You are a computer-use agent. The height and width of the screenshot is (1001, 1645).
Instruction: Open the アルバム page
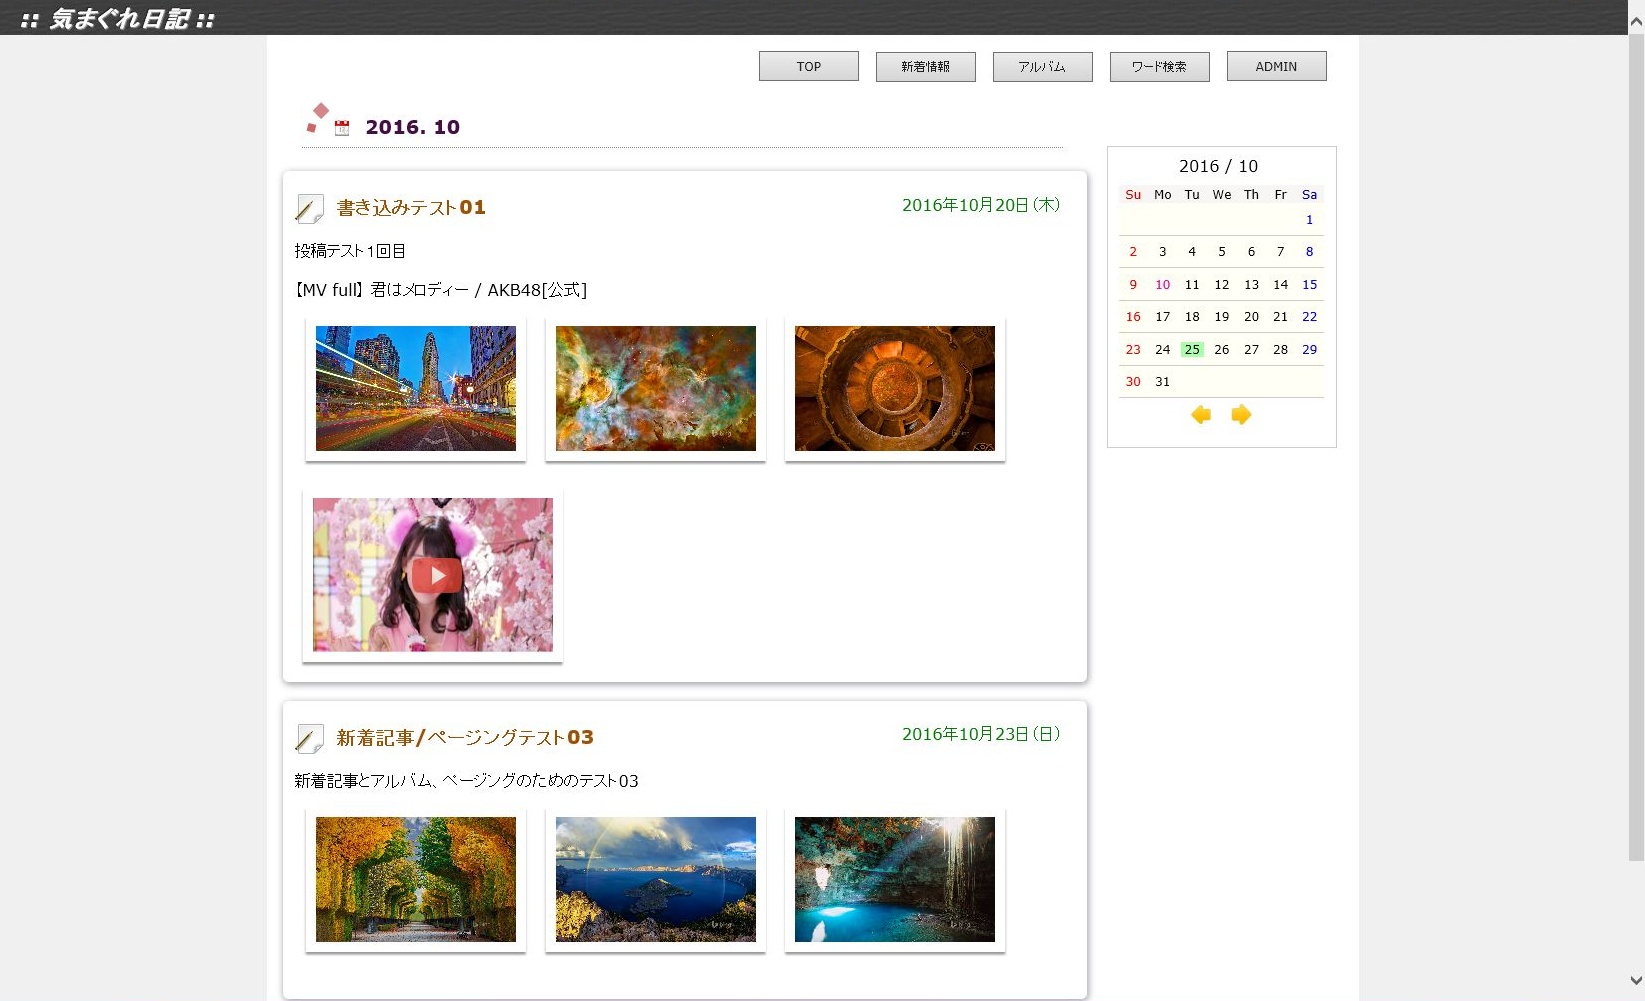(1042, 66)
